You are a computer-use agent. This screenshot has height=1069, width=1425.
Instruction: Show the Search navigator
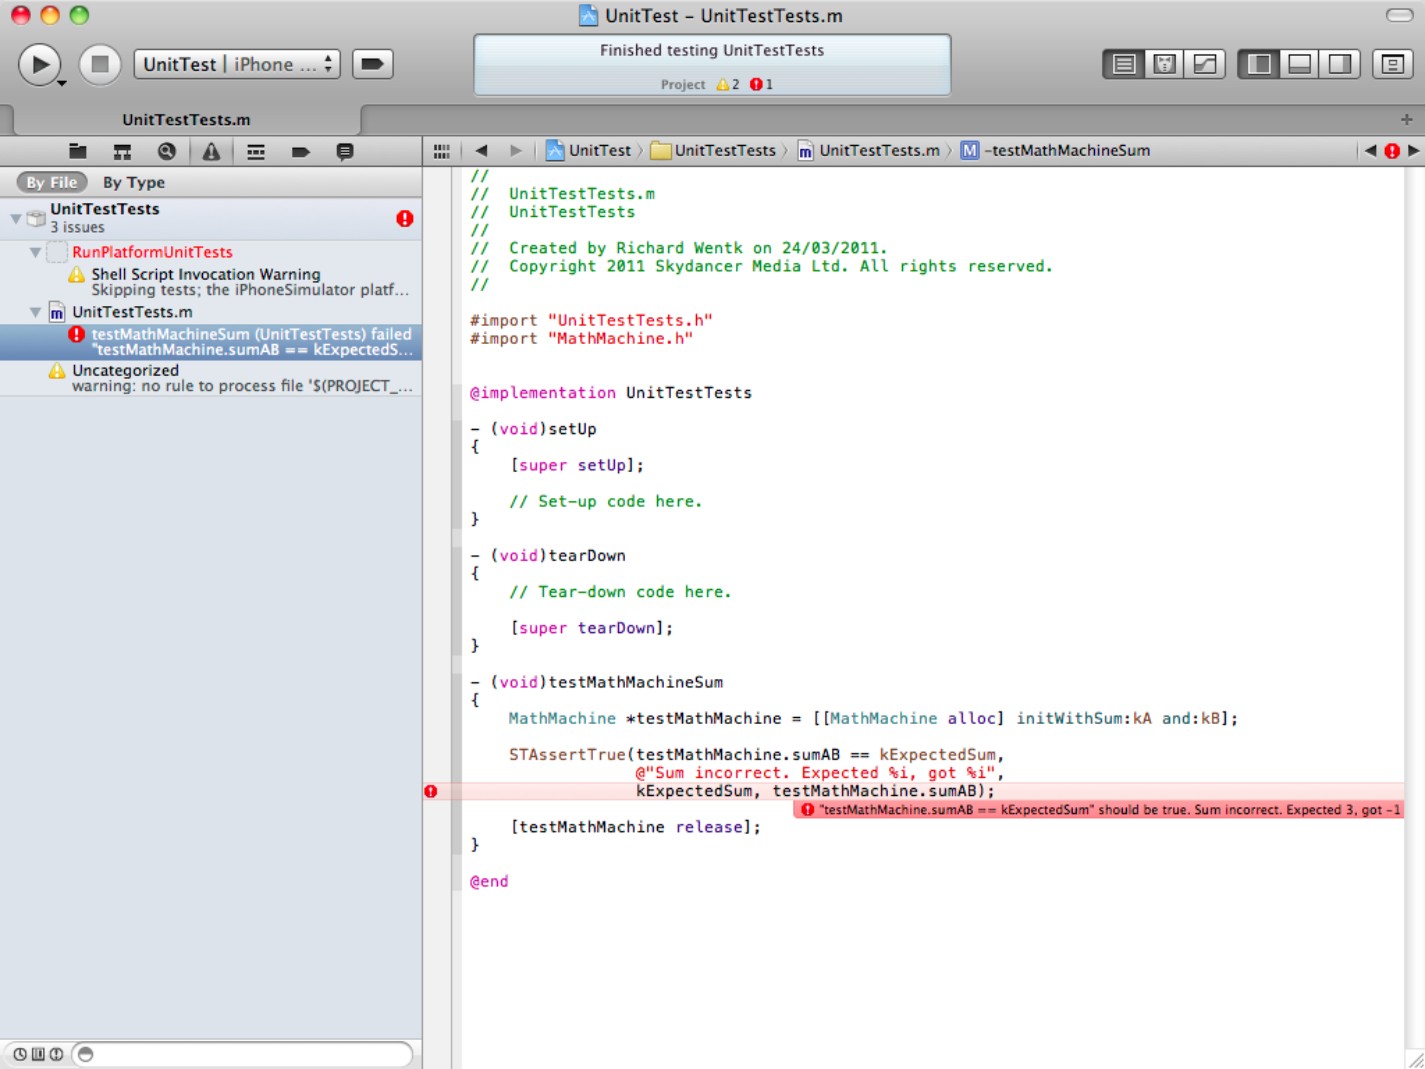point(166,151)
